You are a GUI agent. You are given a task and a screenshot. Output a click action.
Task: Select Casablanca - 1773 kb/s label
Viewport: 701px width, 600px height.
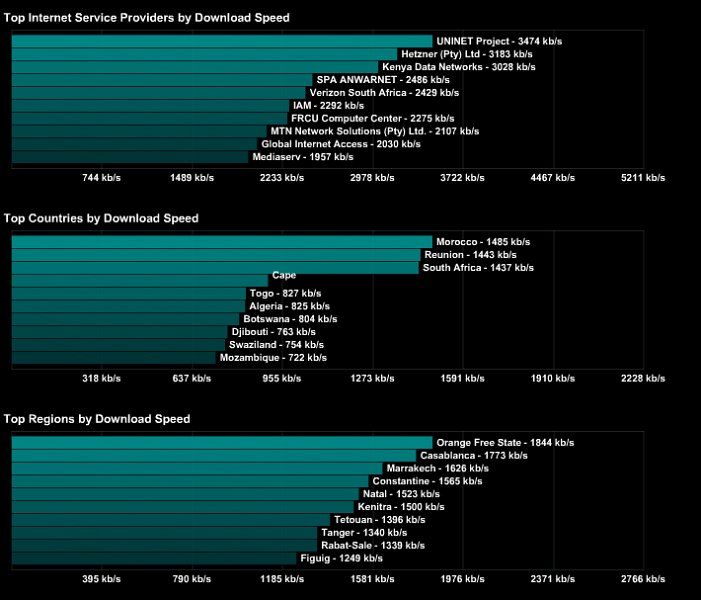[x=474, y=456]
